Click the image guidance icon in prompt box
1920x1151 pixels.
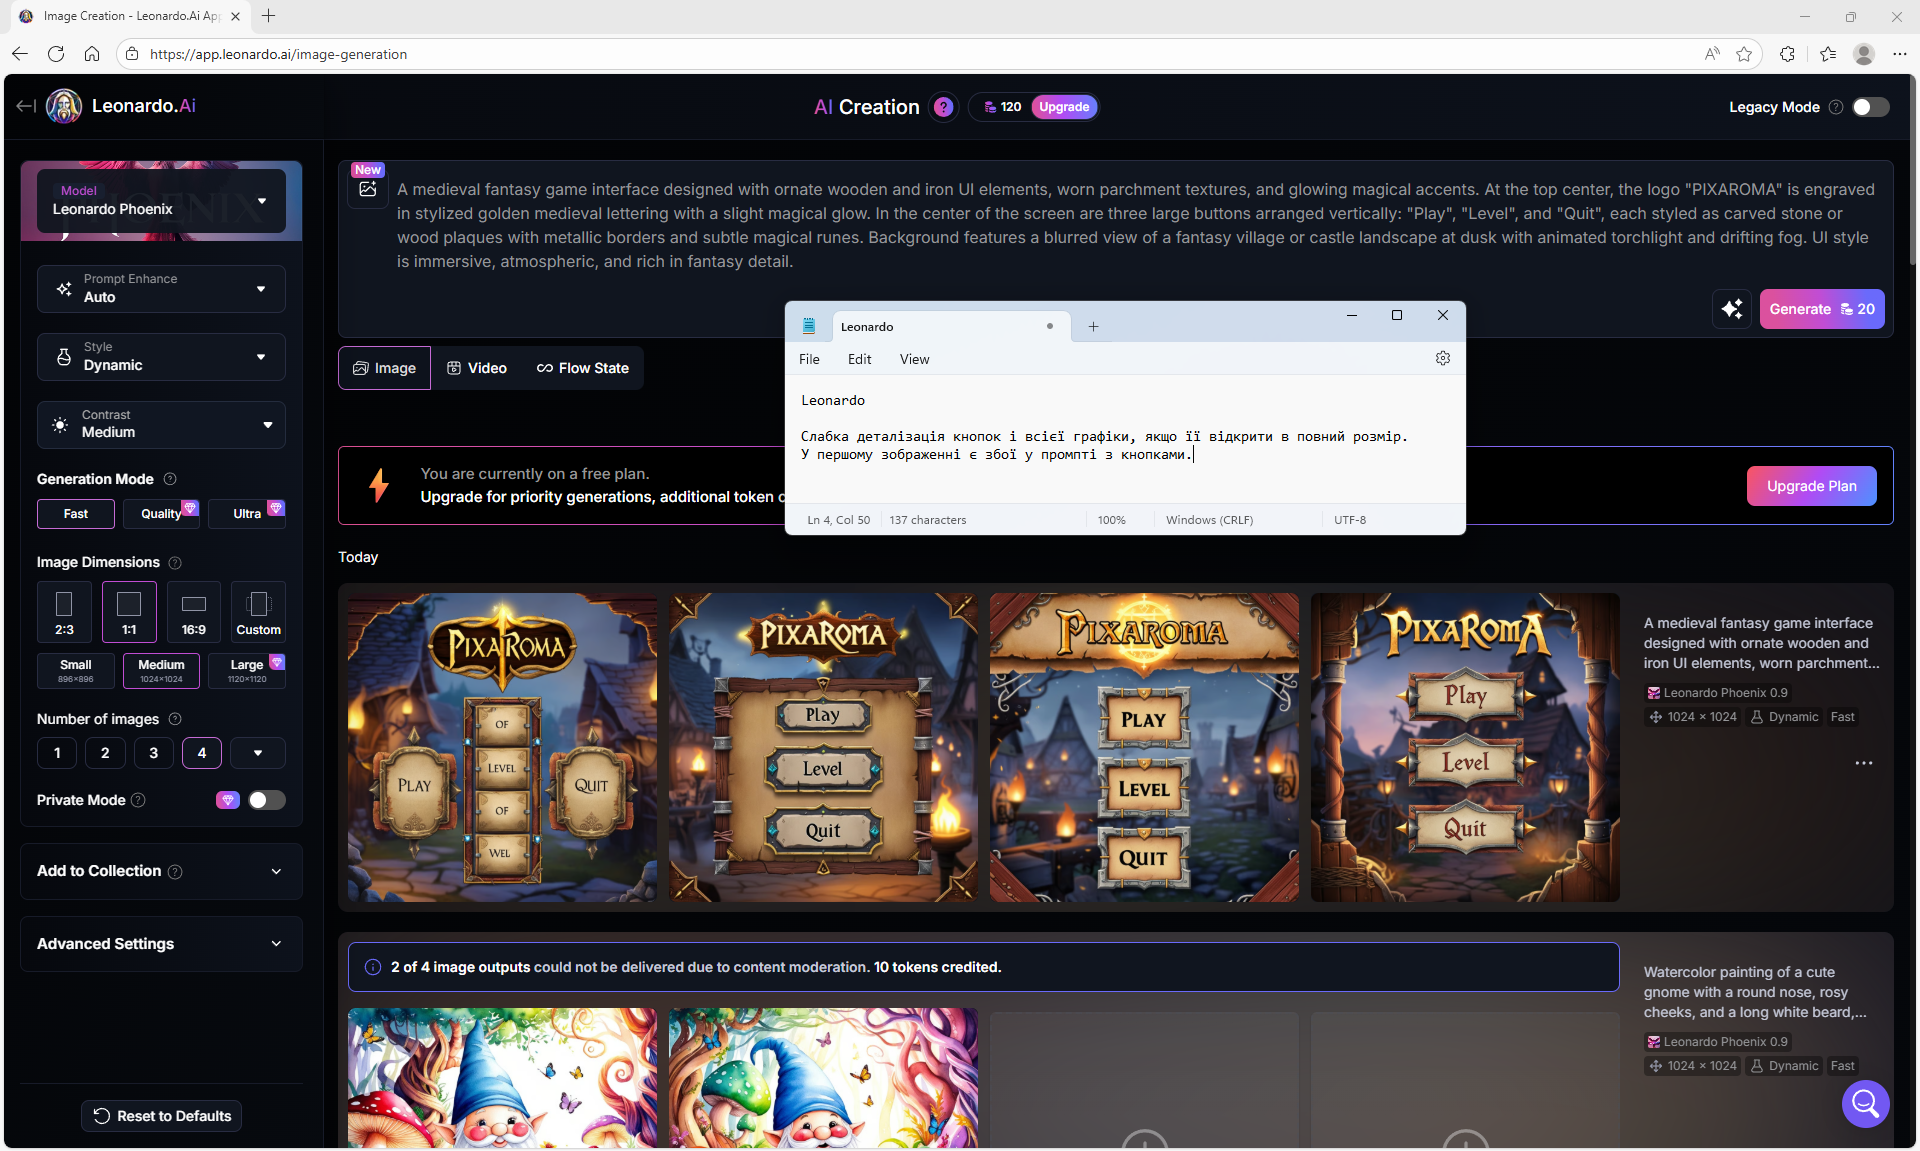368,188
